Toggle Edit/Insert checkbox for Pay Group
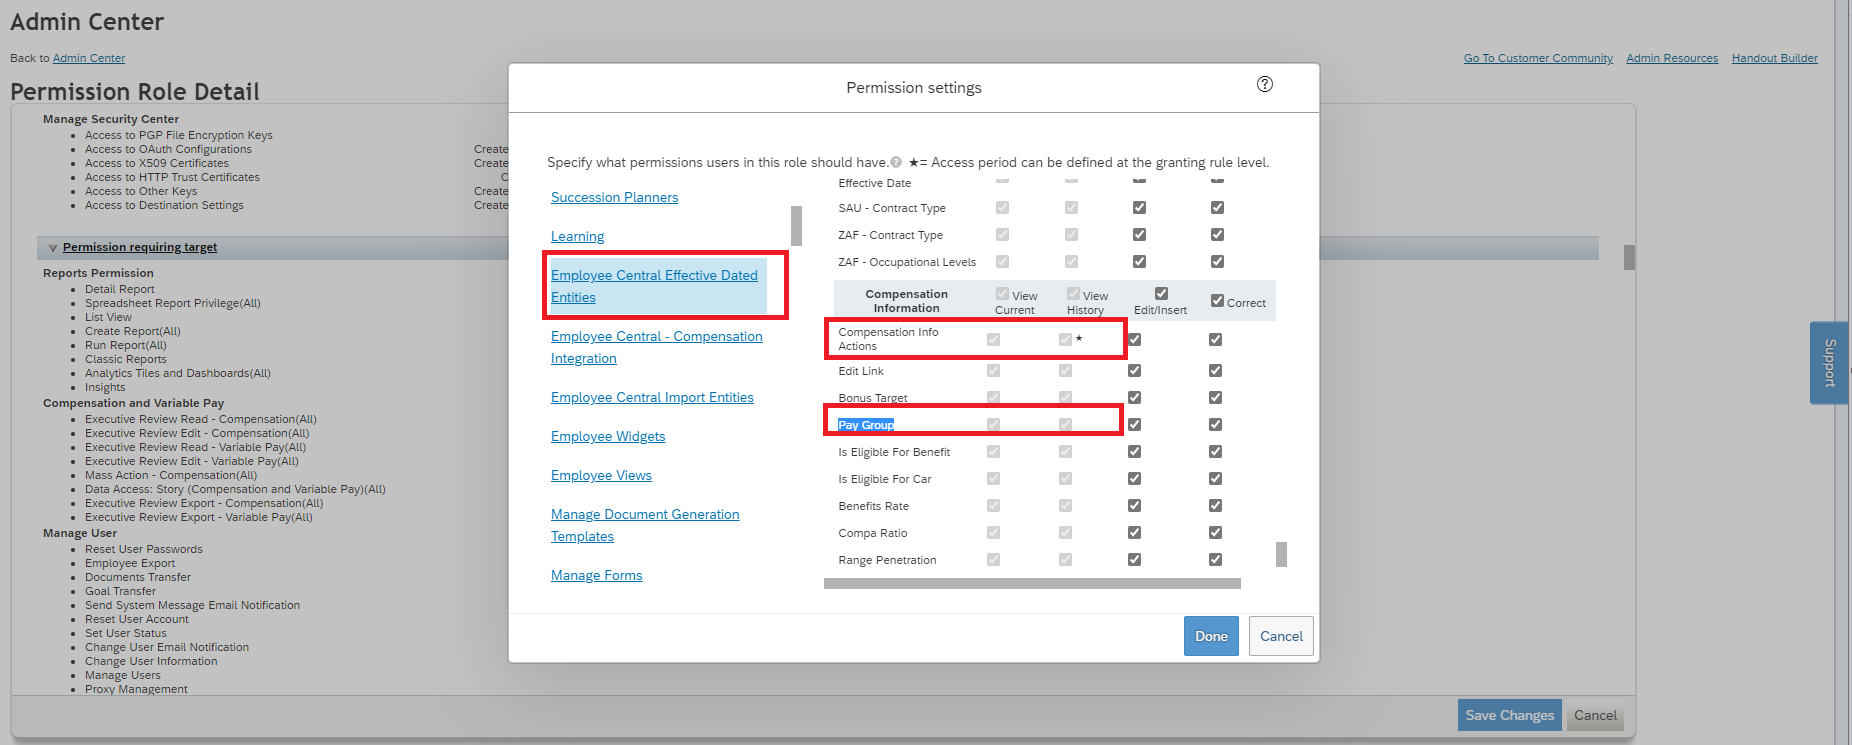The image size is (1852, 745). pyautogui.click(x=1134, y=424)
